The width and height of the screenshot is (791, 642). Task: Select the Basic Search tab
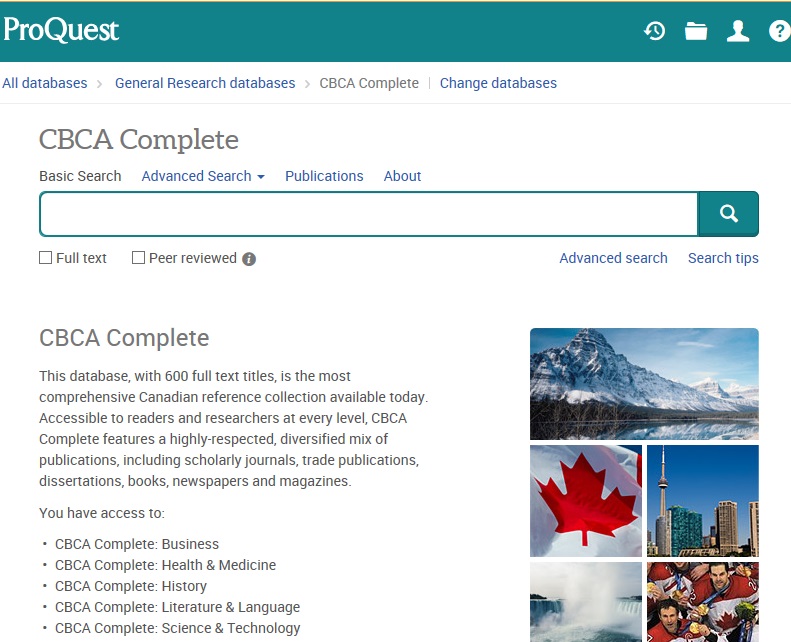click(80, 176)
